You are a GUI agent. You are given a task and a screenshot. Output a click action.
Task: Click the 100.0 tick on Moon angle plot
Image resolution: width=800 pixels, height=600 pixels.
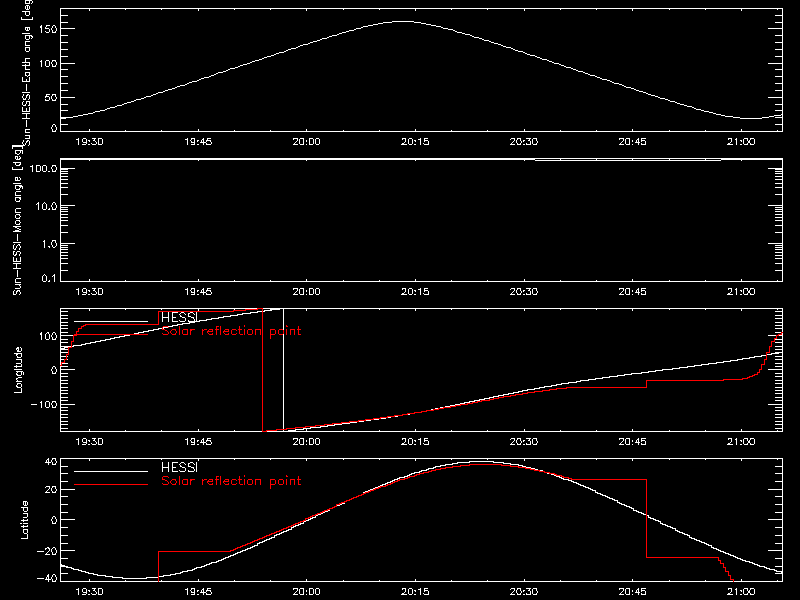click(43, 168)
